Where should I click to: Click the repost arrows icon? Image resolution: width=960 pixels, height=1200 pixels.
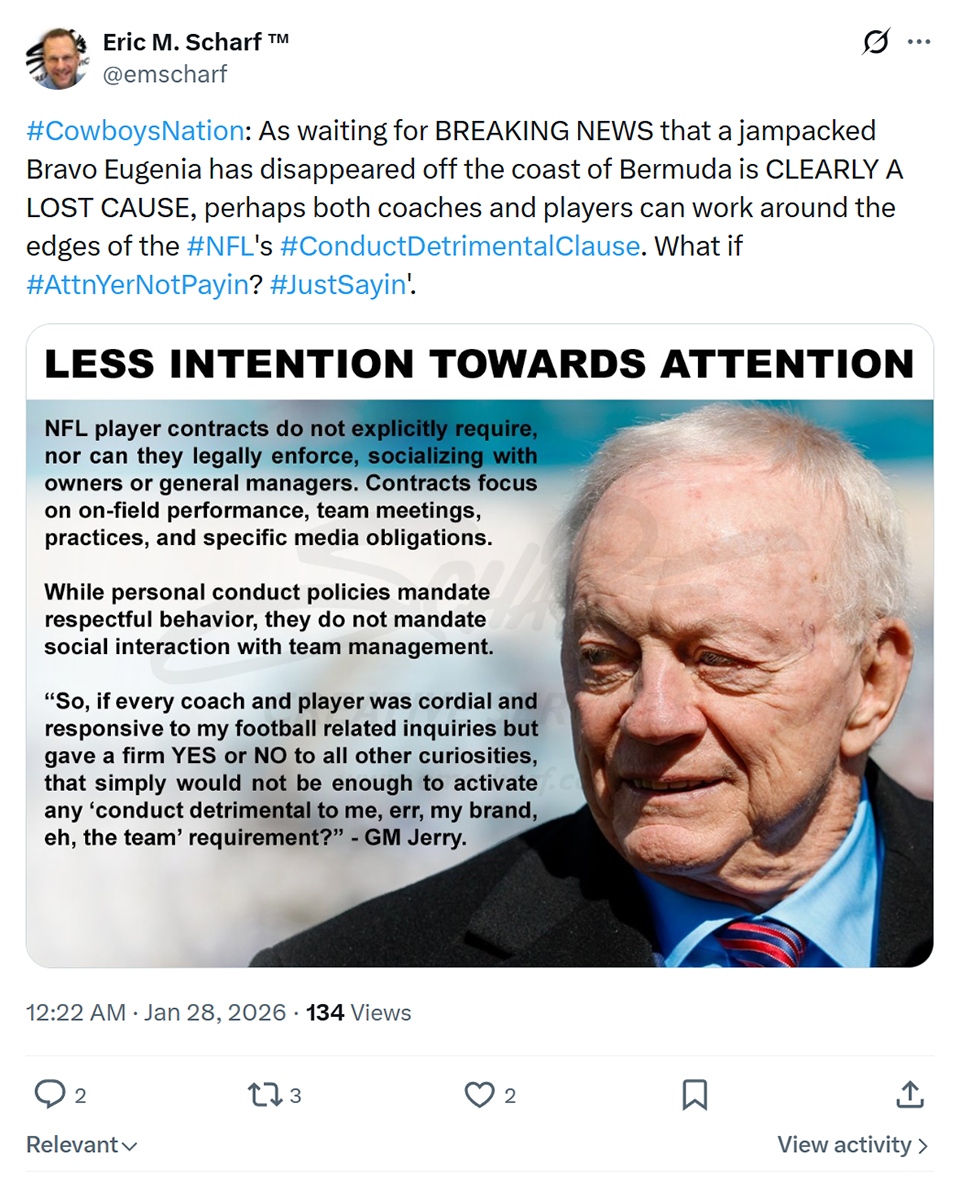pos(264,1095)
